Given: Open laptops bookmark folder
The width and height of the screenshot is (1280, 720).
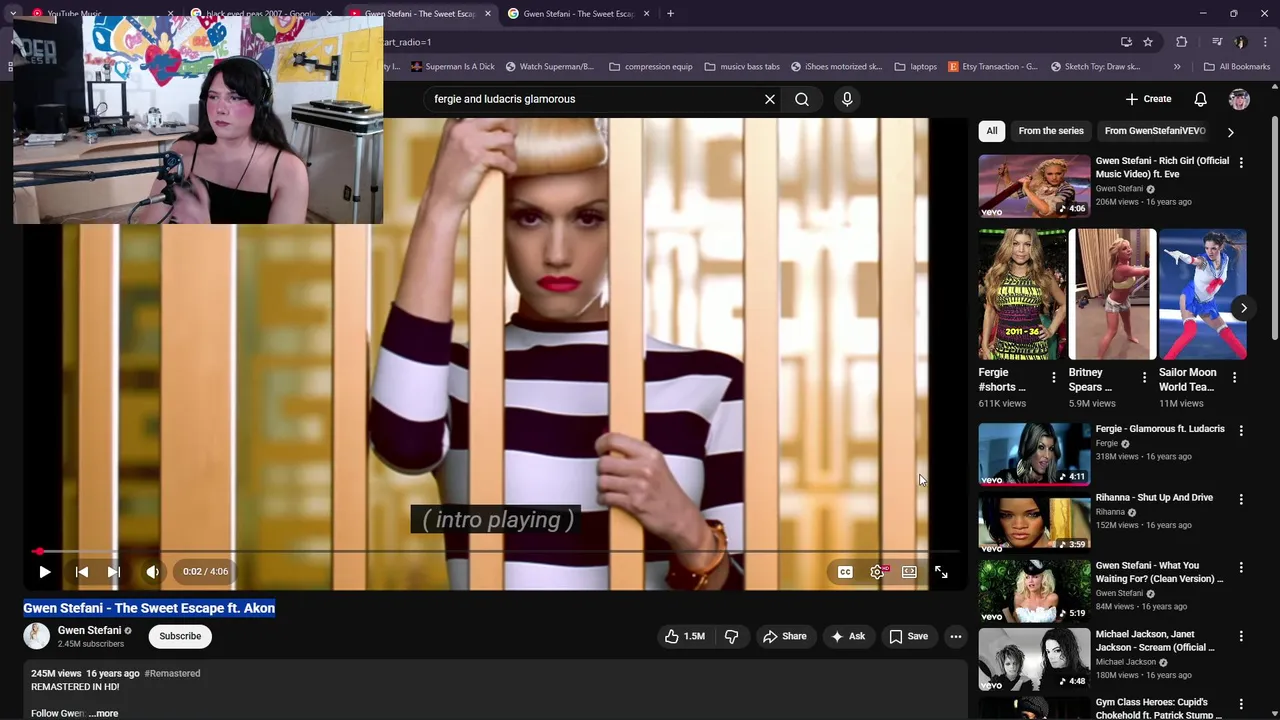Looking at the screenshot, I should pyautogui.click(x=916, y=67).
